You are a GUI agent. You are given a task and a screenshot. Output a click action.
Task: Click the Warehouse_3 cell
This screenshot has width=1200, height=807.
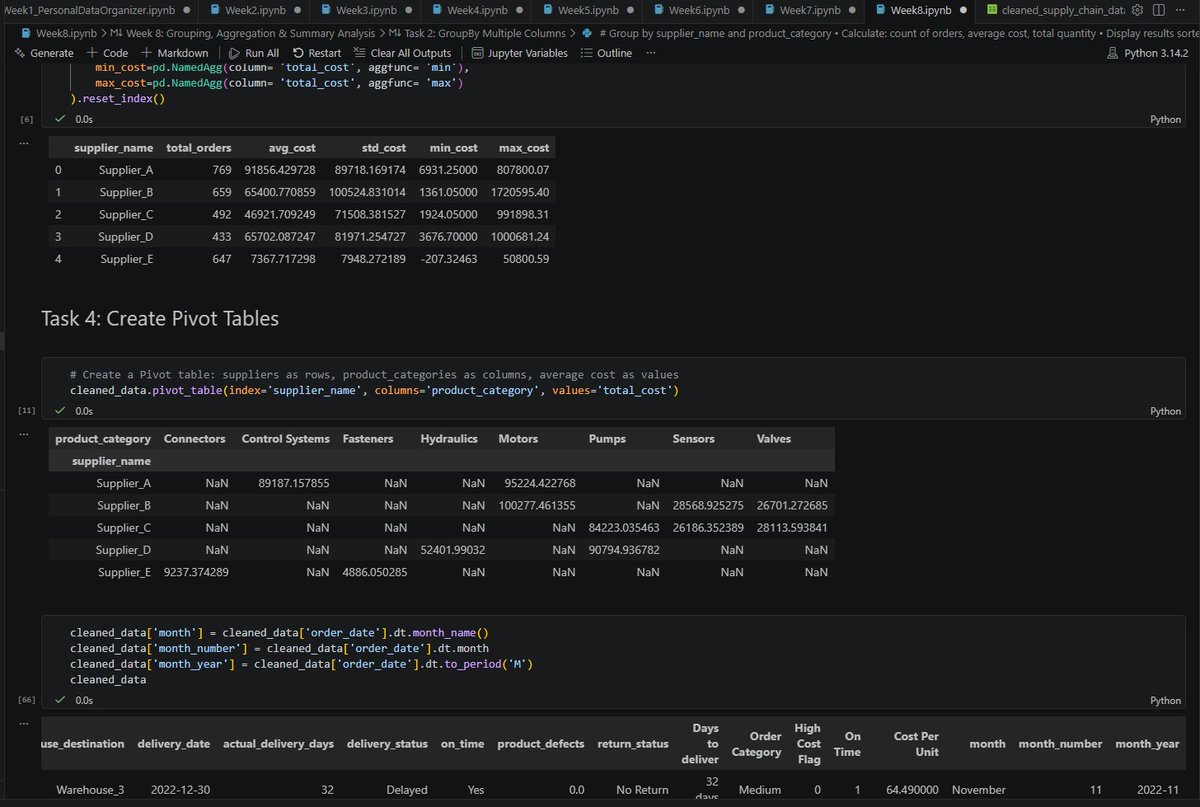[90, 790]
